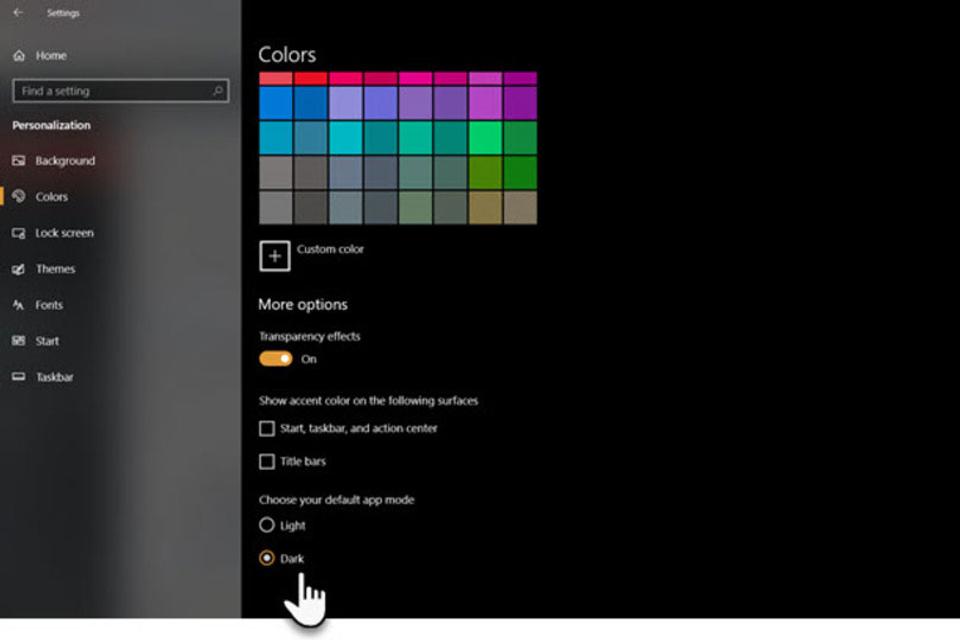Viewport: 960px width, 640px height.
Task: Pick the bright blue swatch starting second row
Action: [276, 103]
